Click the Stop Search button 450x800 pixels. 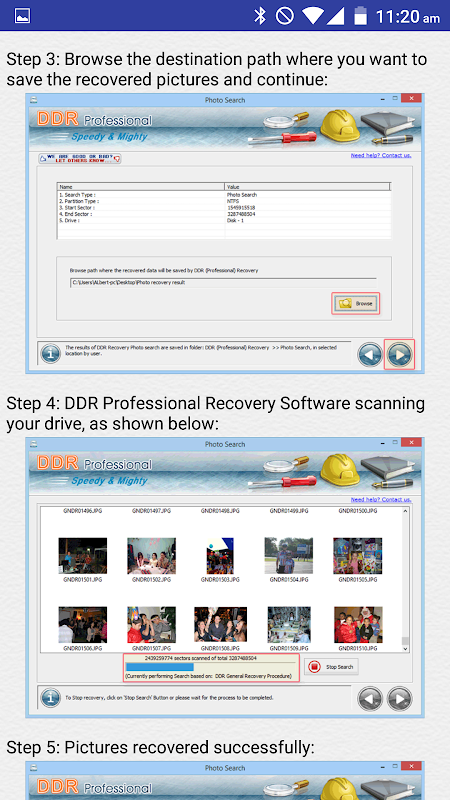332,666
